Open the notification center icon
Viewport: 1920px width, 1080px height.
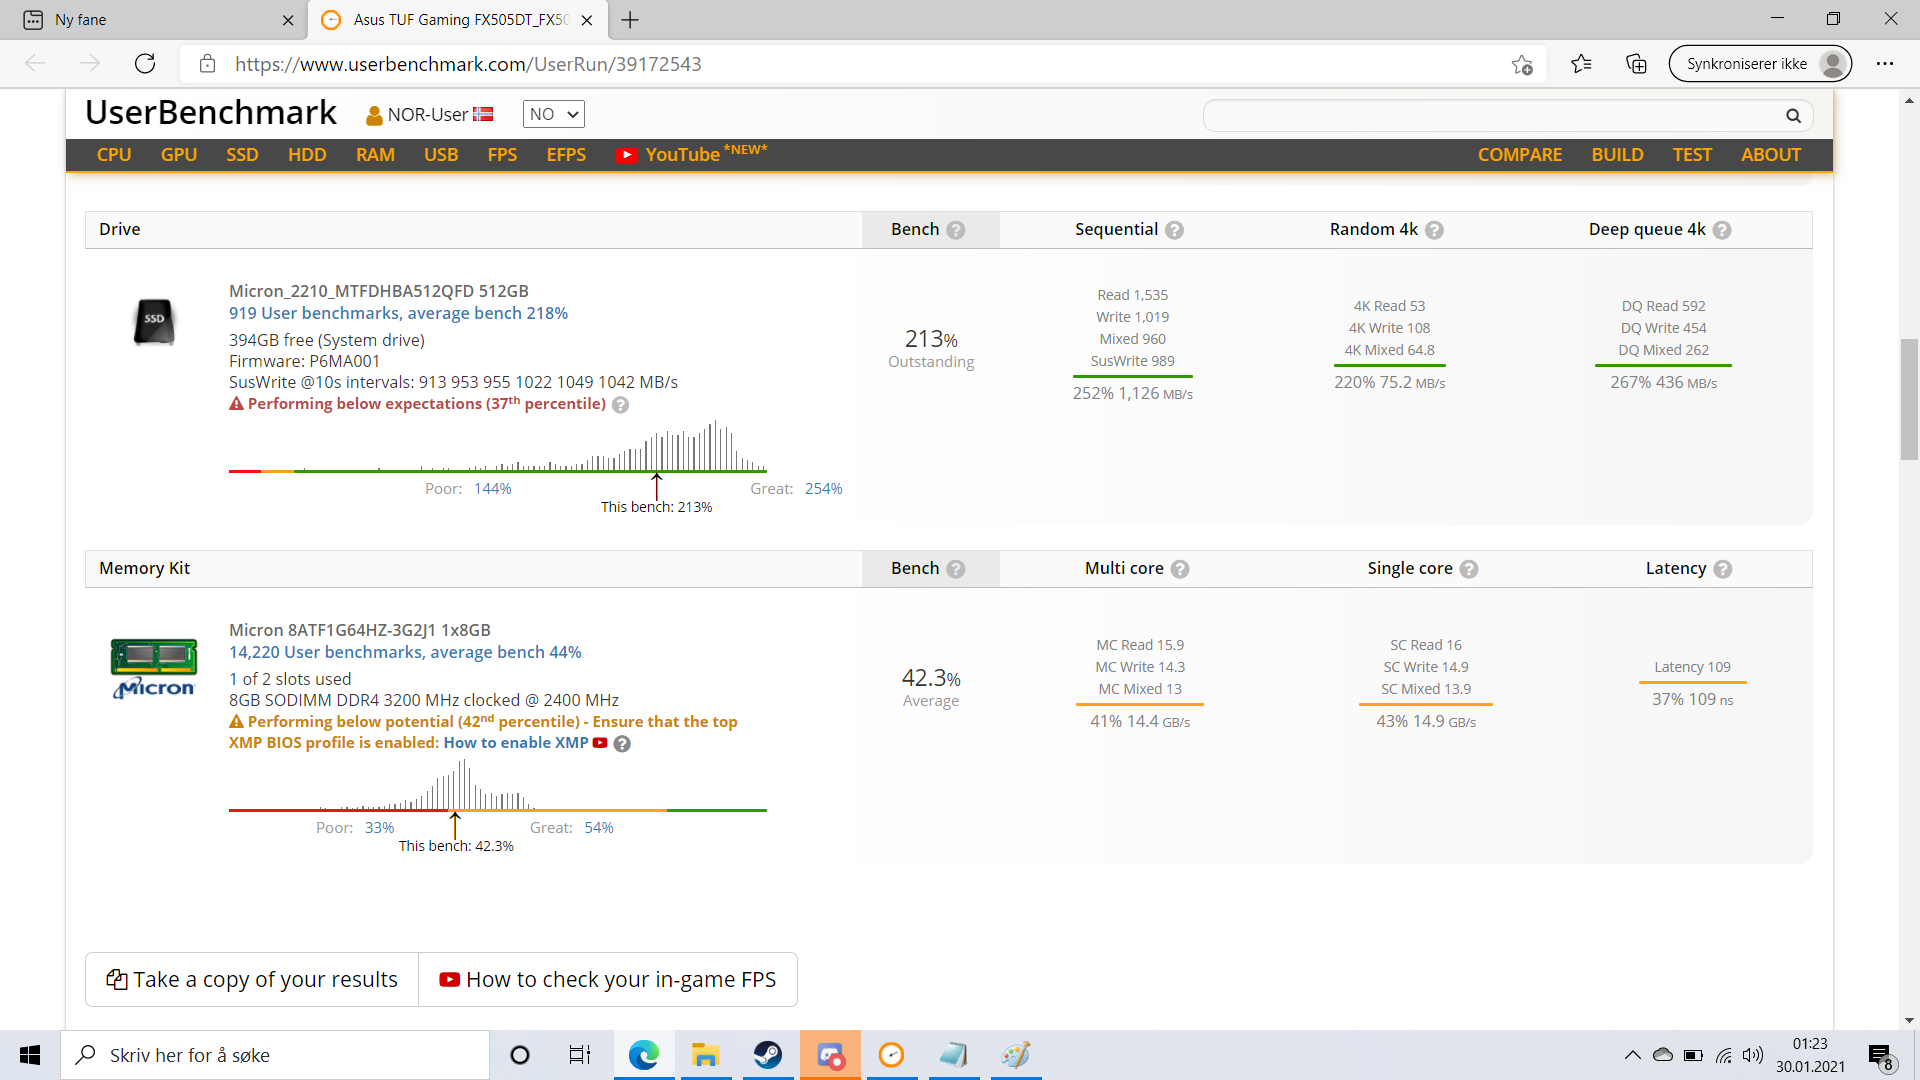pyautogui.click(x=1880, y=1055)
